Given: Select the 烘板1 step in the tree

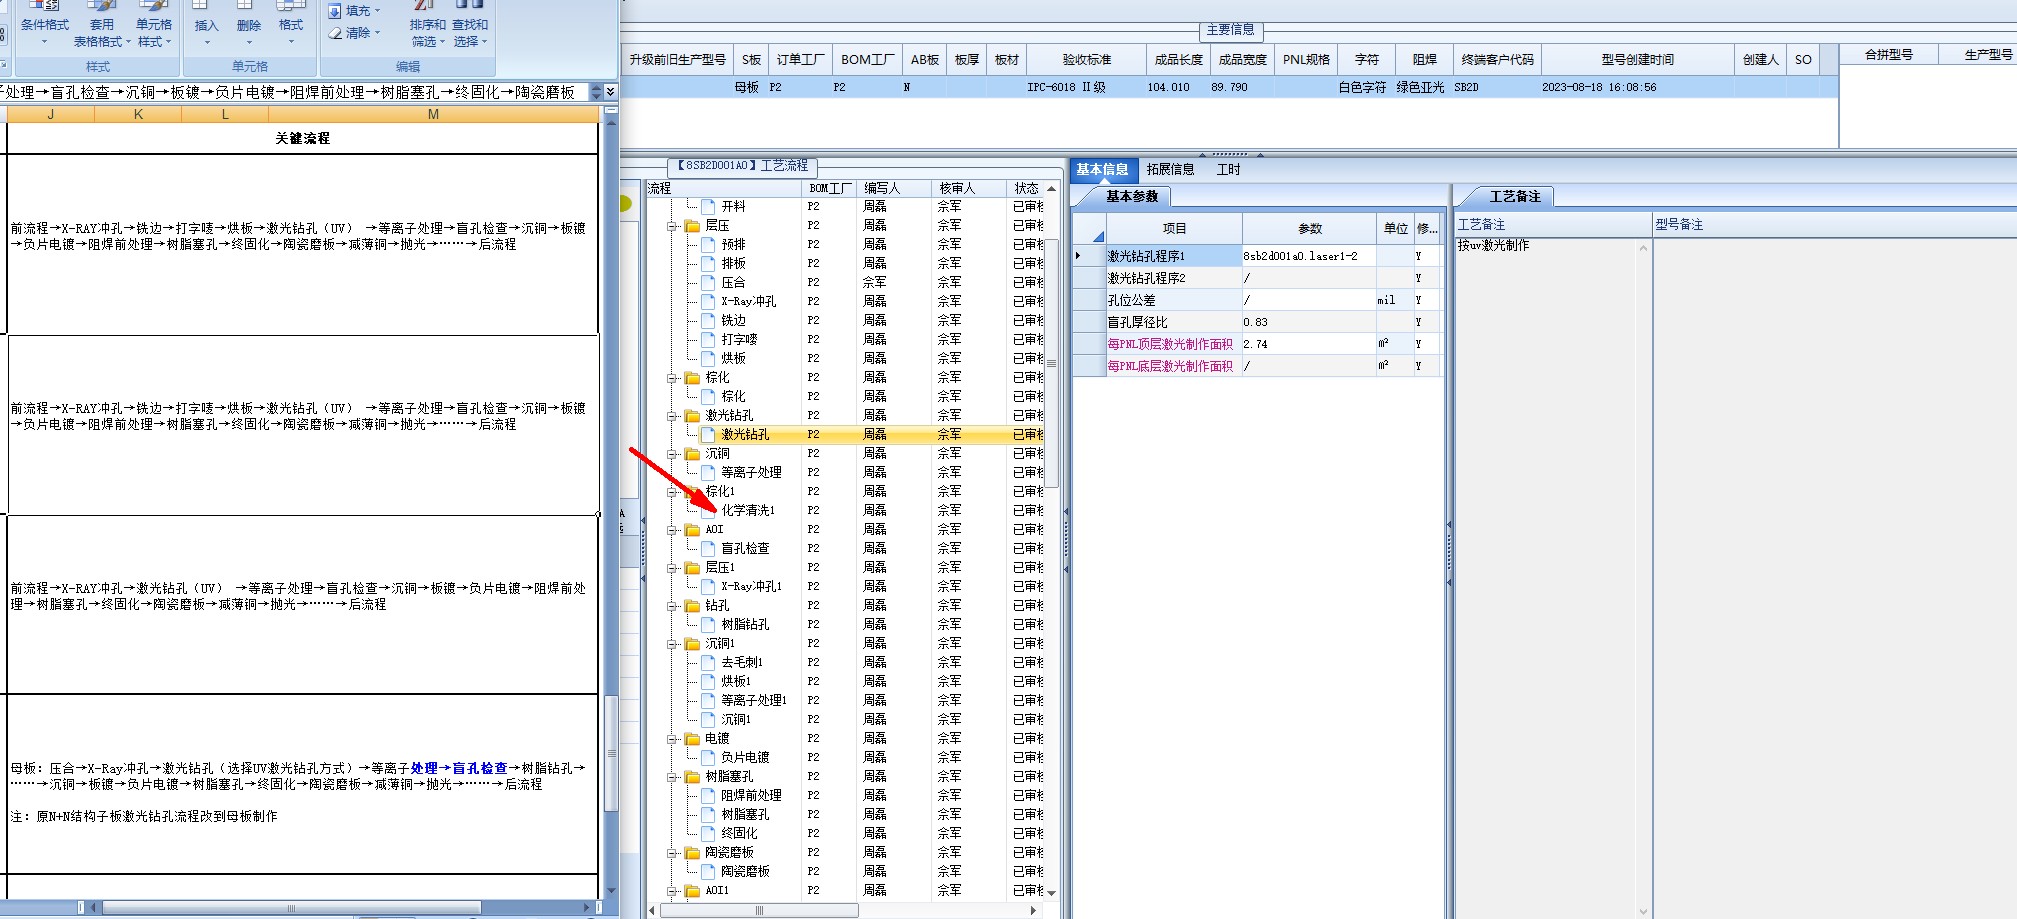Looking at the screenshot, I should (x=736, y=681).
